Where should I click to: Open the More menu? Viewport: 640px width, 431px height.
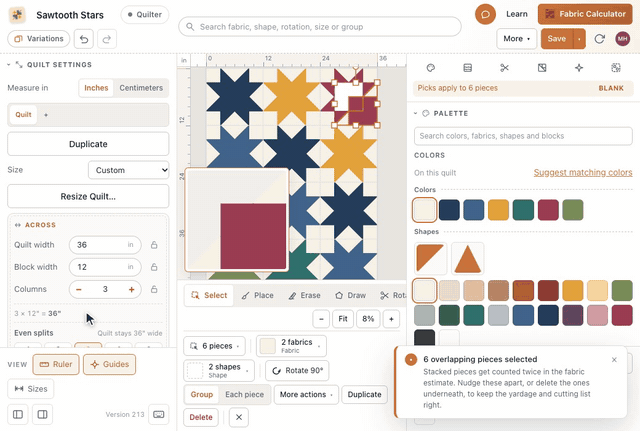(x=516, y=39)
